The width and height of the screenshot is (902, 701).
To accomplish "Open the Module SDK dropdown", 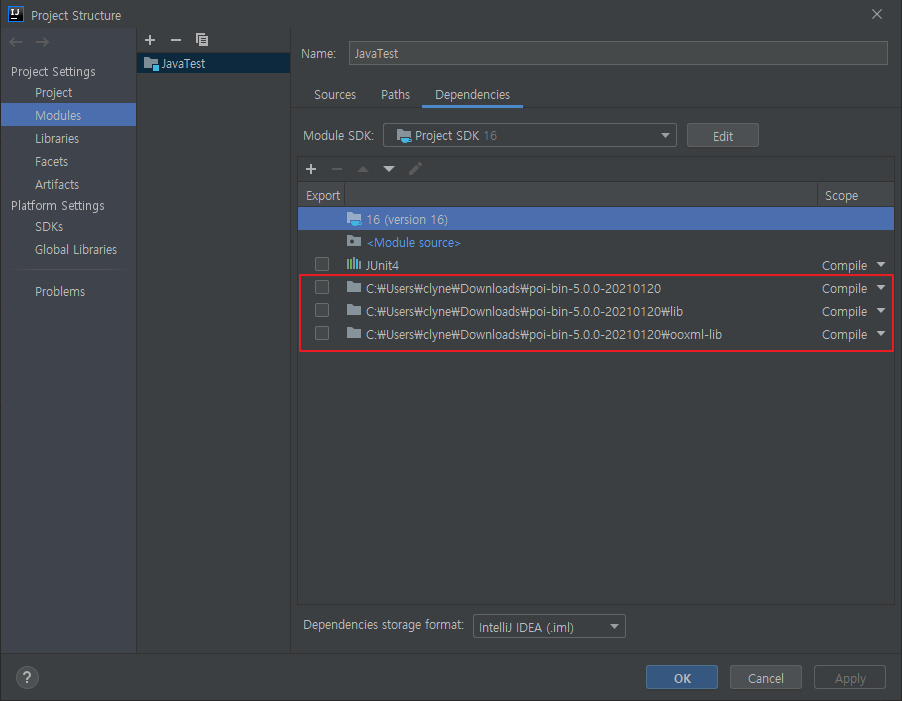I will [530, 135].
